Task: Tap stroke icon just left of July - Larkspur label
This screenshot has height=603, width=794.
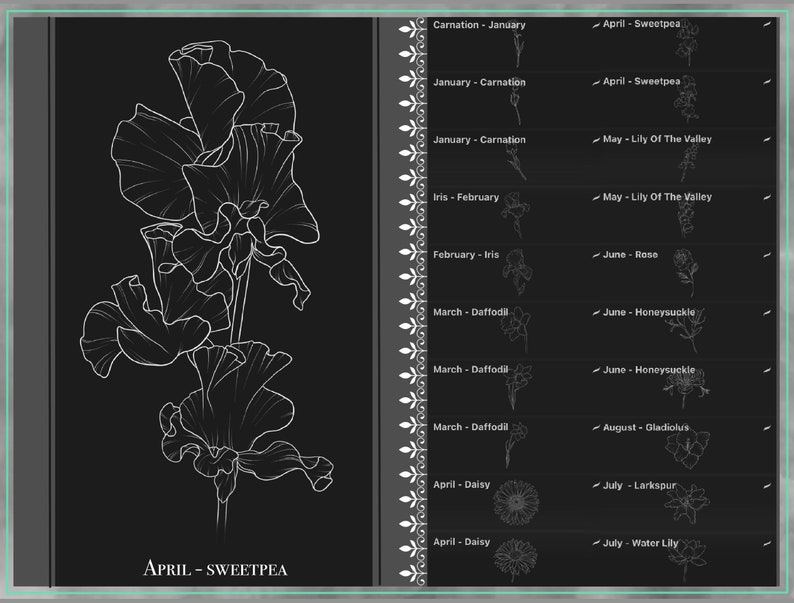Action: click(x=597, y=486)
